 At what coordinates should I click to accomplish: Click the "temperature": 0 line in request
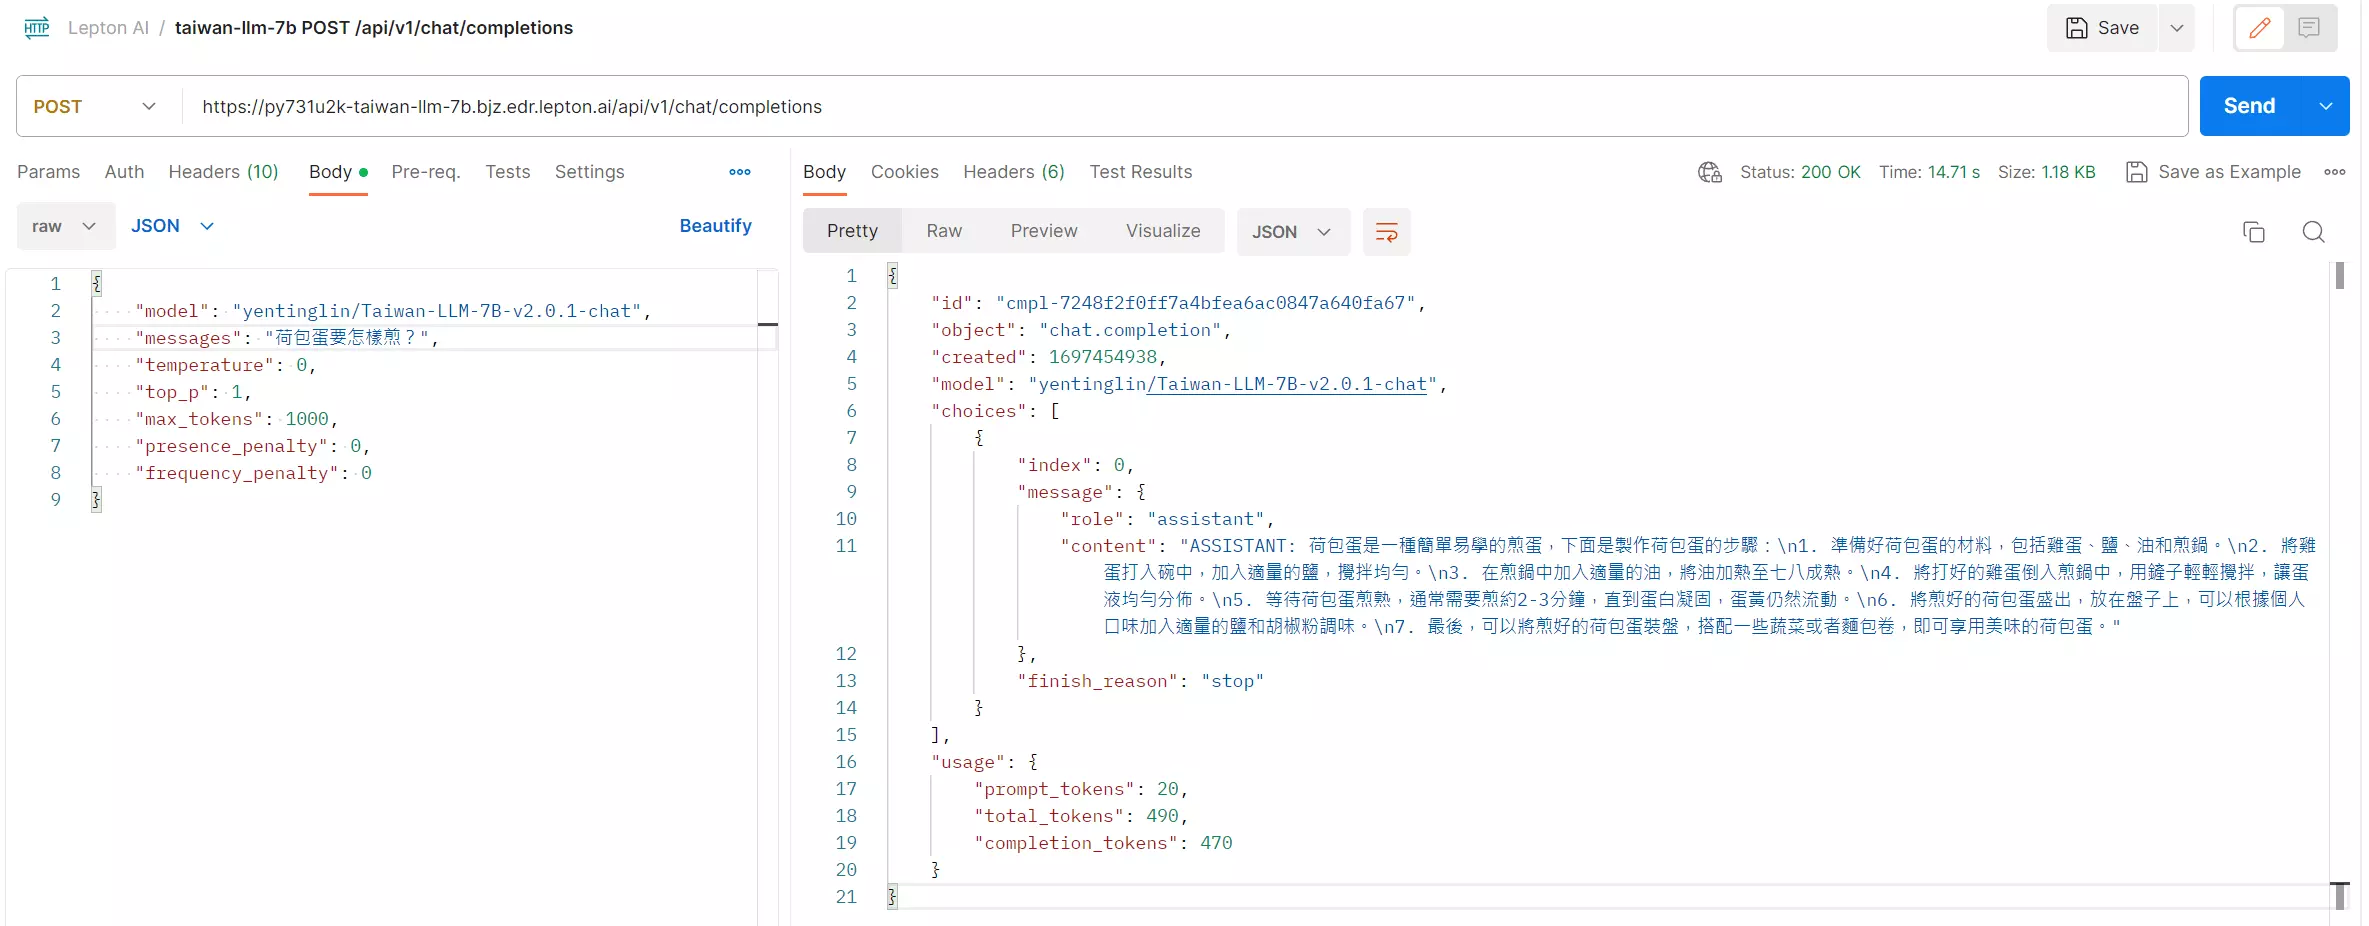point(226,365)
